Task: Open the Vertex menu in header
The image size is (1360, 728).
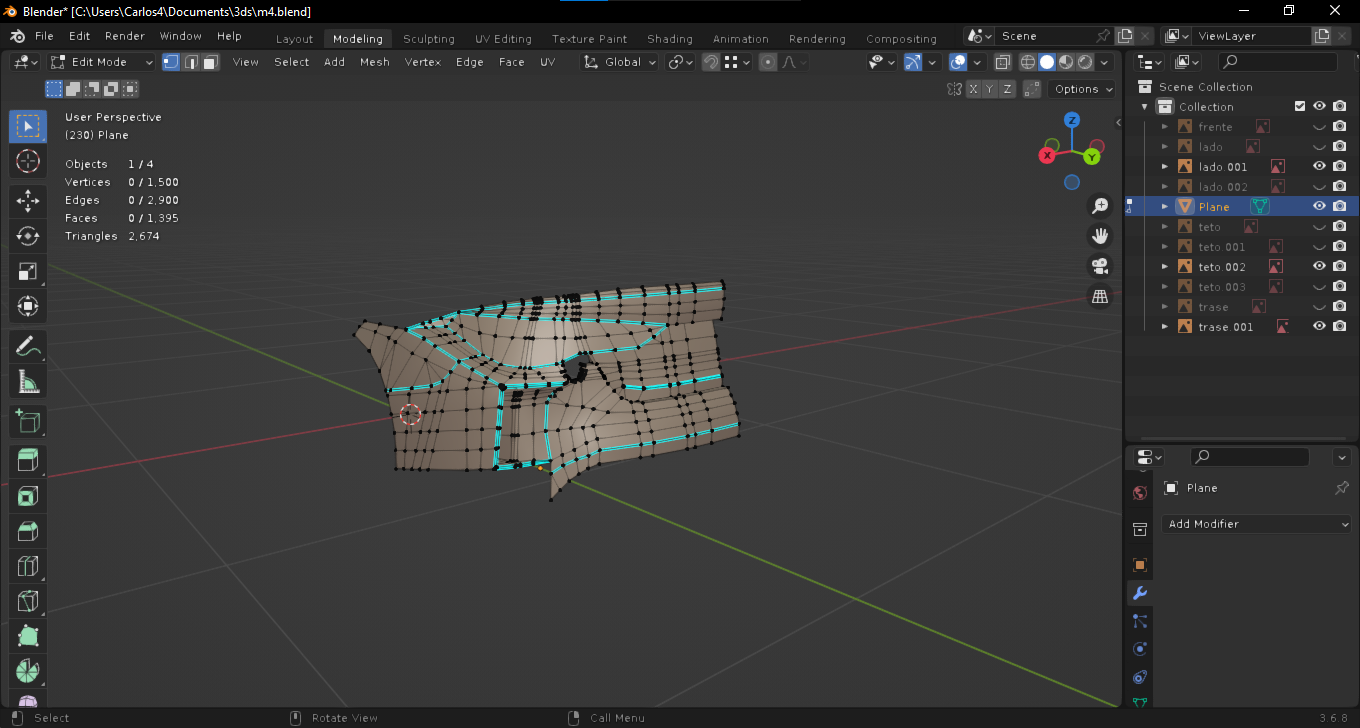Action: tap(422, 62)
